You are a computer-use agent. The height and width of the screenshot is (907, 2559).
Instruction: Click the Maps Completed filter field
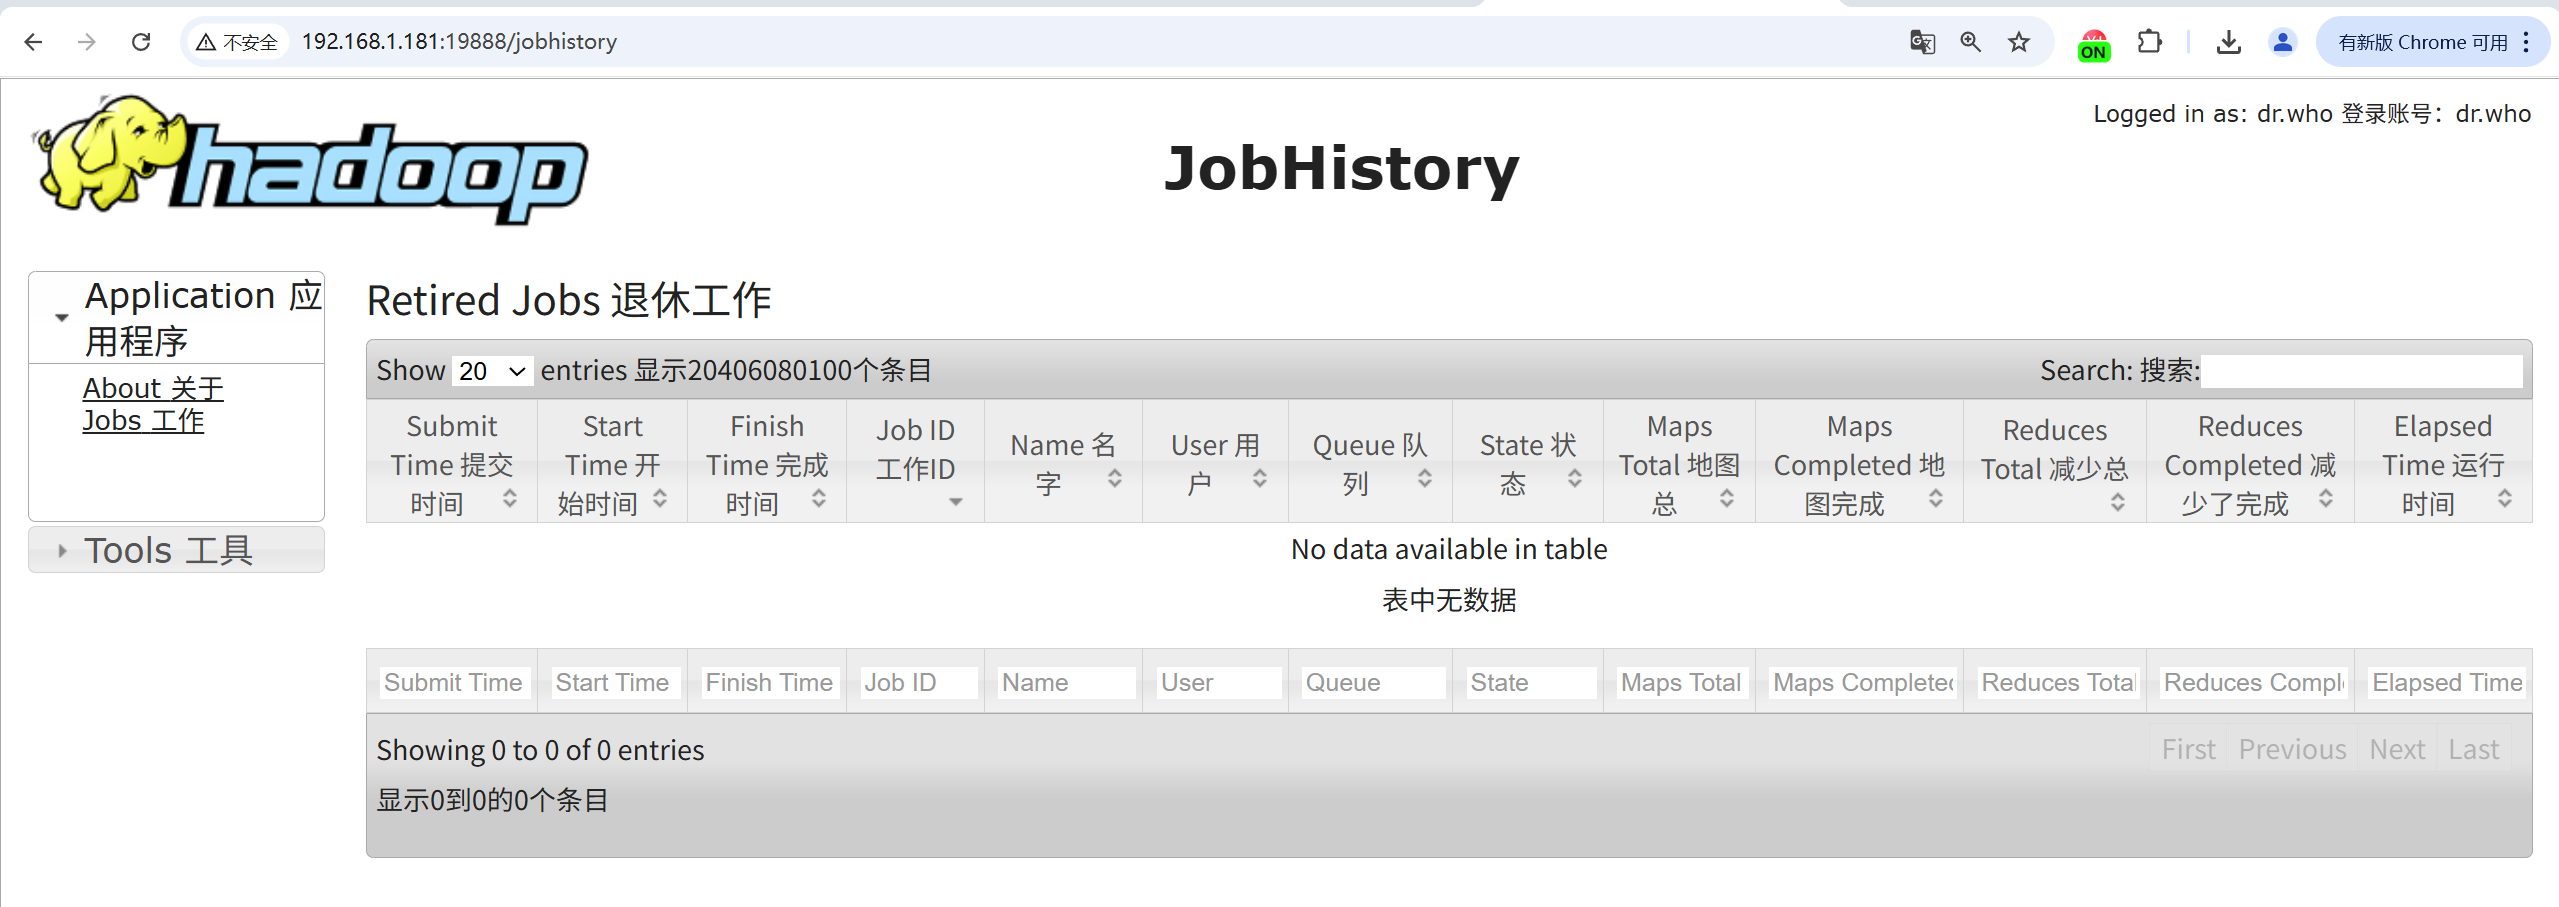pyautogui.click(x=1863, y=682)
